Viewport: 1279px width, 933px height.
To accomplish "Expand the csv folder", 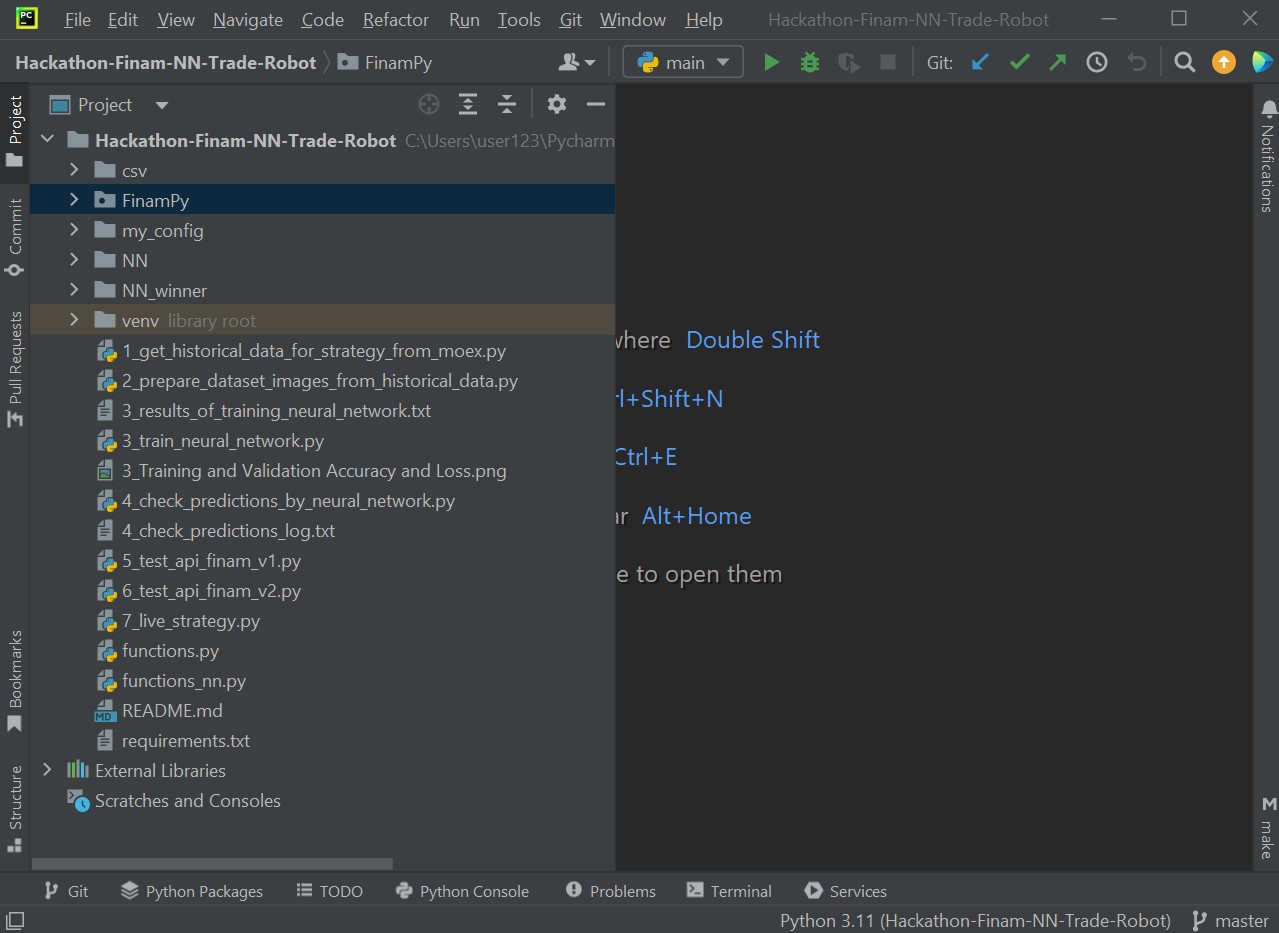I will (x=74, y=170).
